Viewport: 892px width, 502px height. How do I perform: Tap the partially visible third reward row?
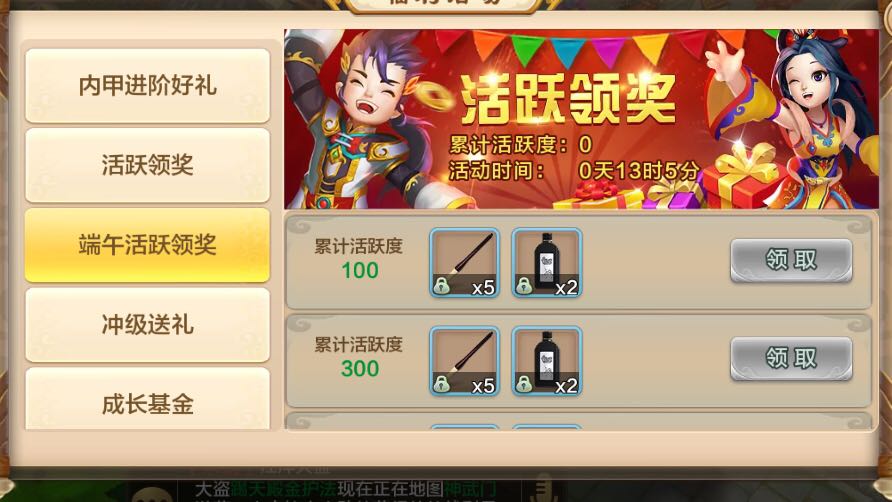point(579,421)
